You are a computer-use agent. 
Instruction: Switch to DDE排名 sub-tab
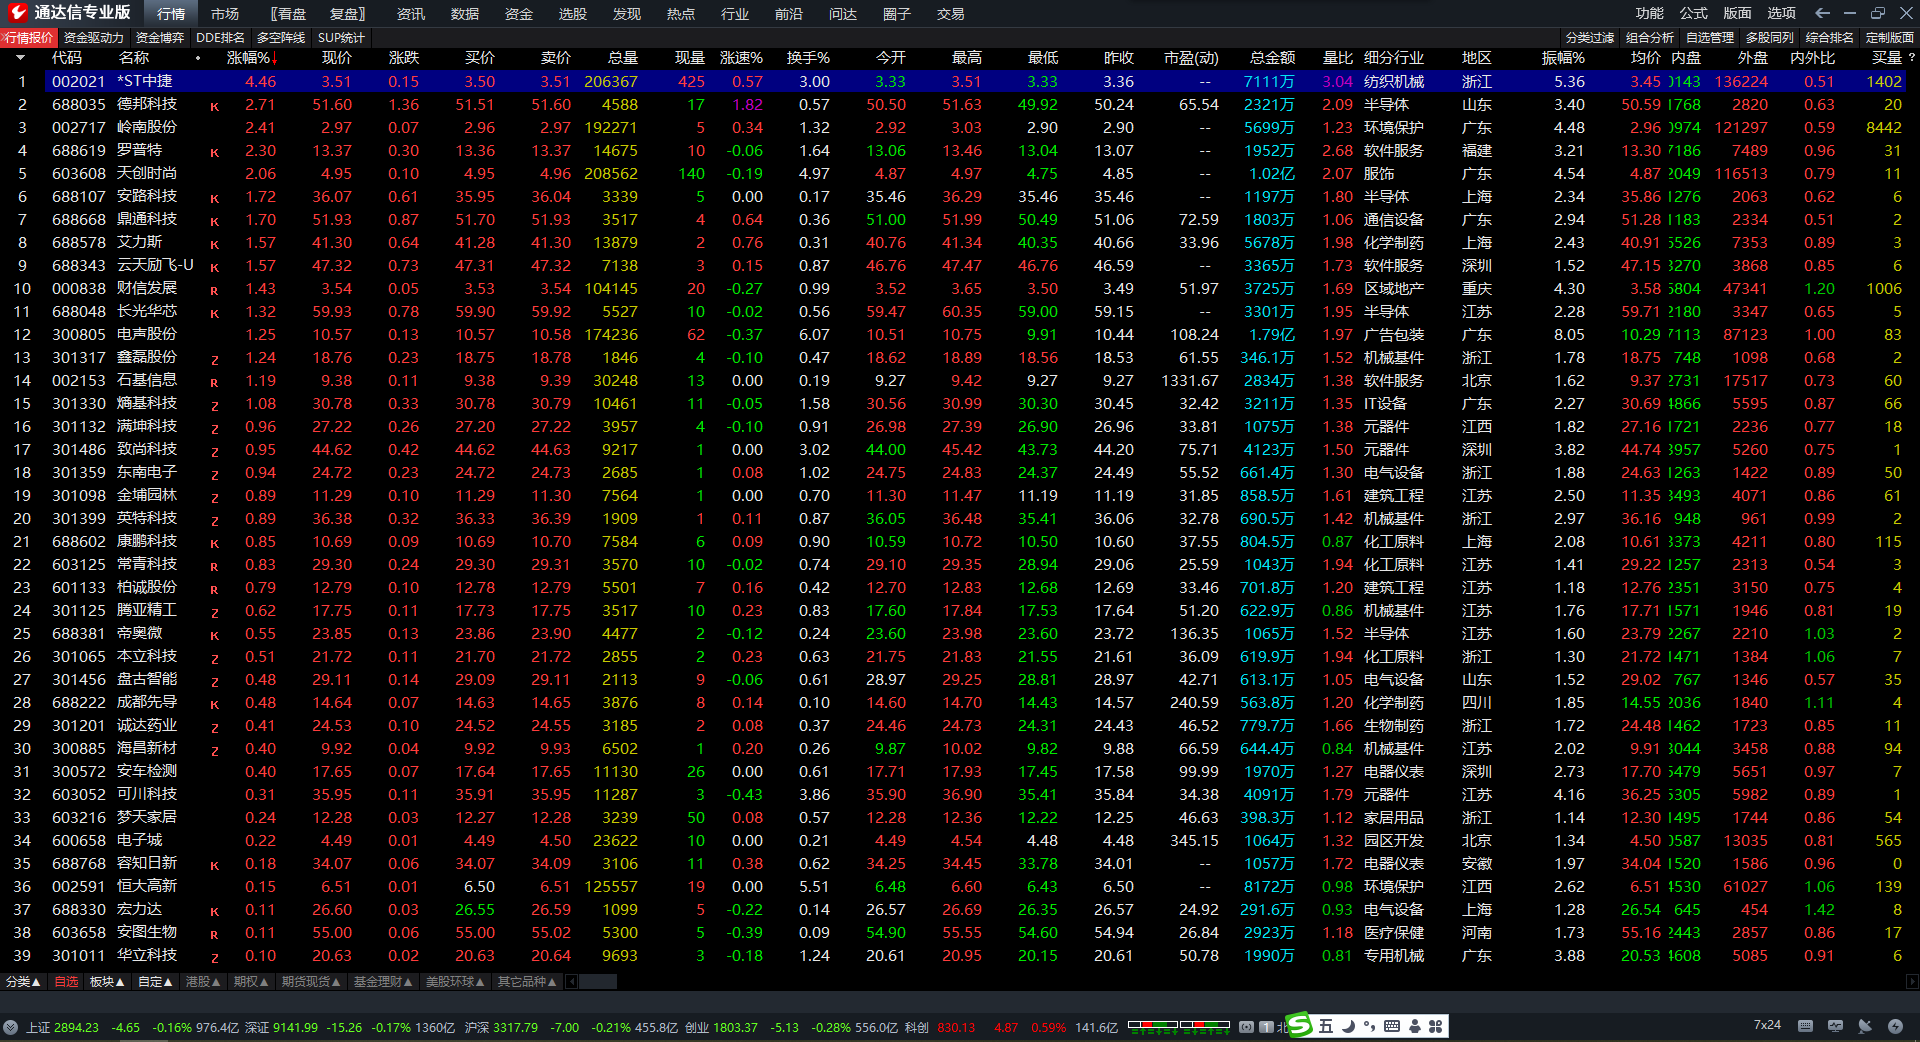pyautogui.click(x=221, y=38)
